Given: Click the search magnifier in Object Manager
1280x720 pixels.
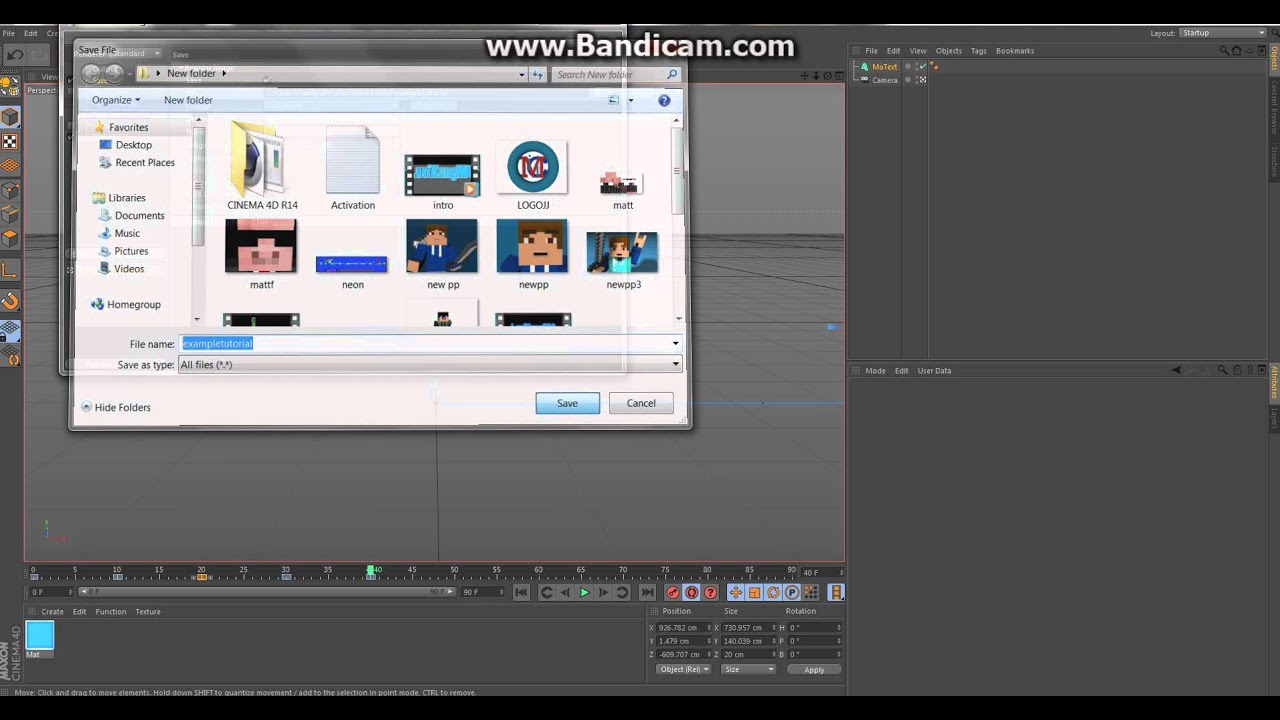Looking at the screenshot, I should 1222,51.
